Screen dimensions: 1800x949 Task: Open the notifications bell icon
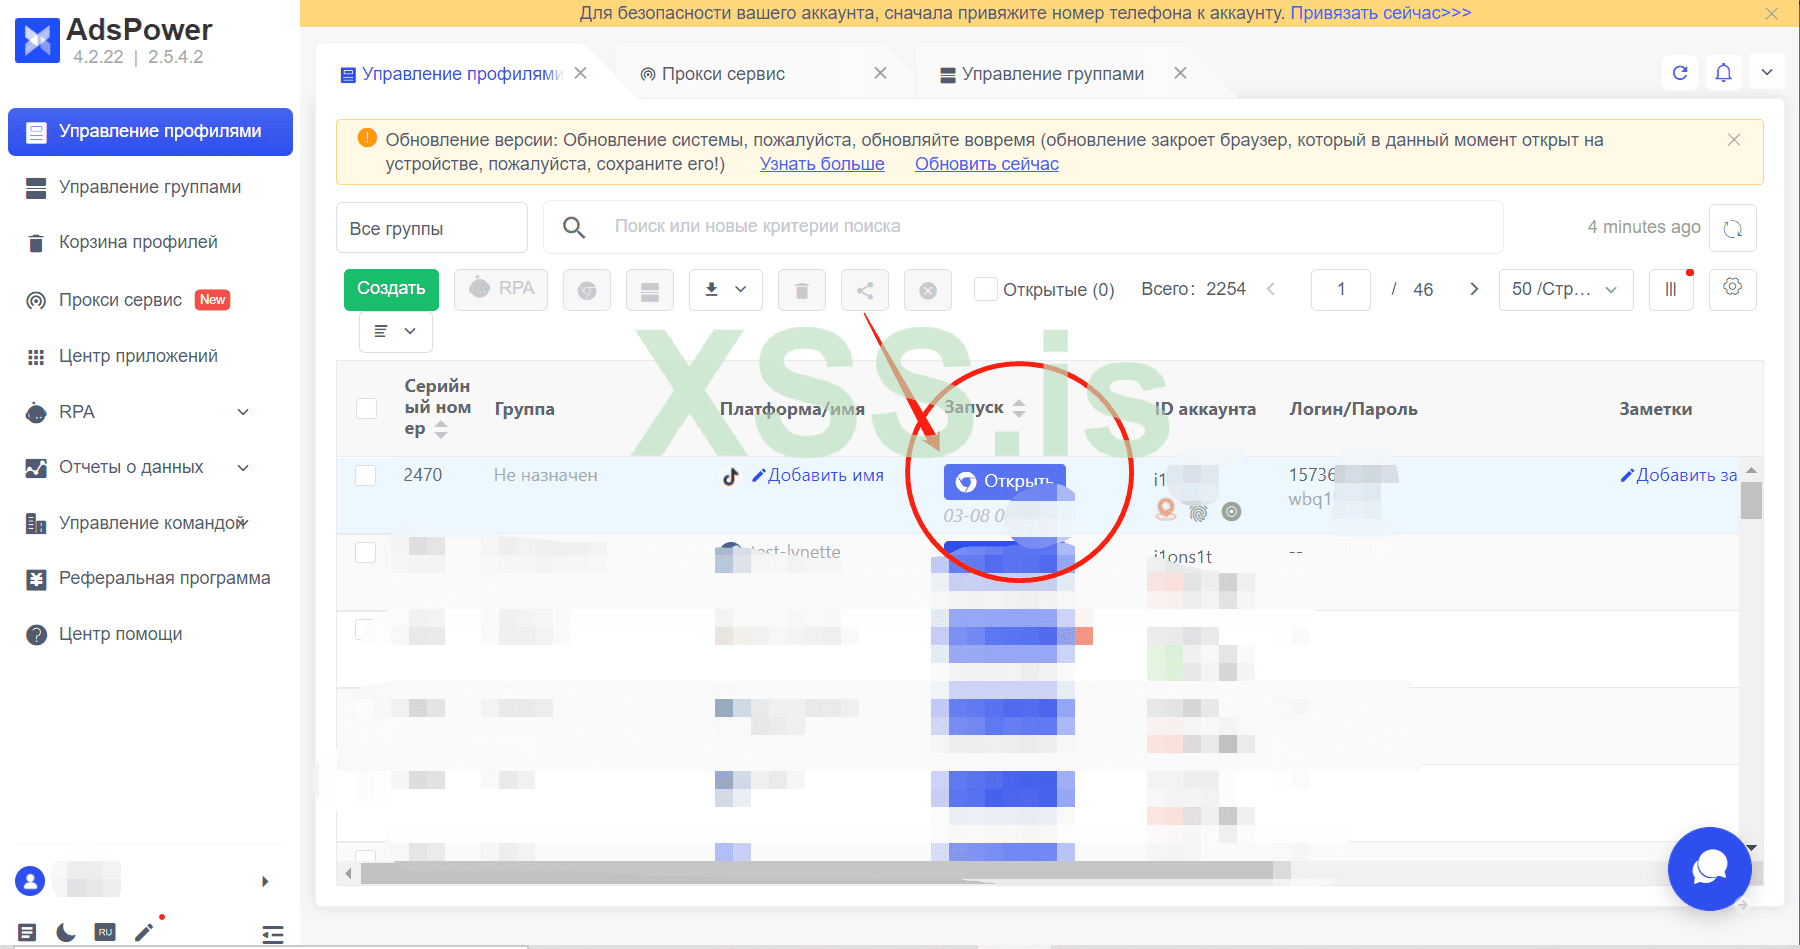[x=1724, y=72]
